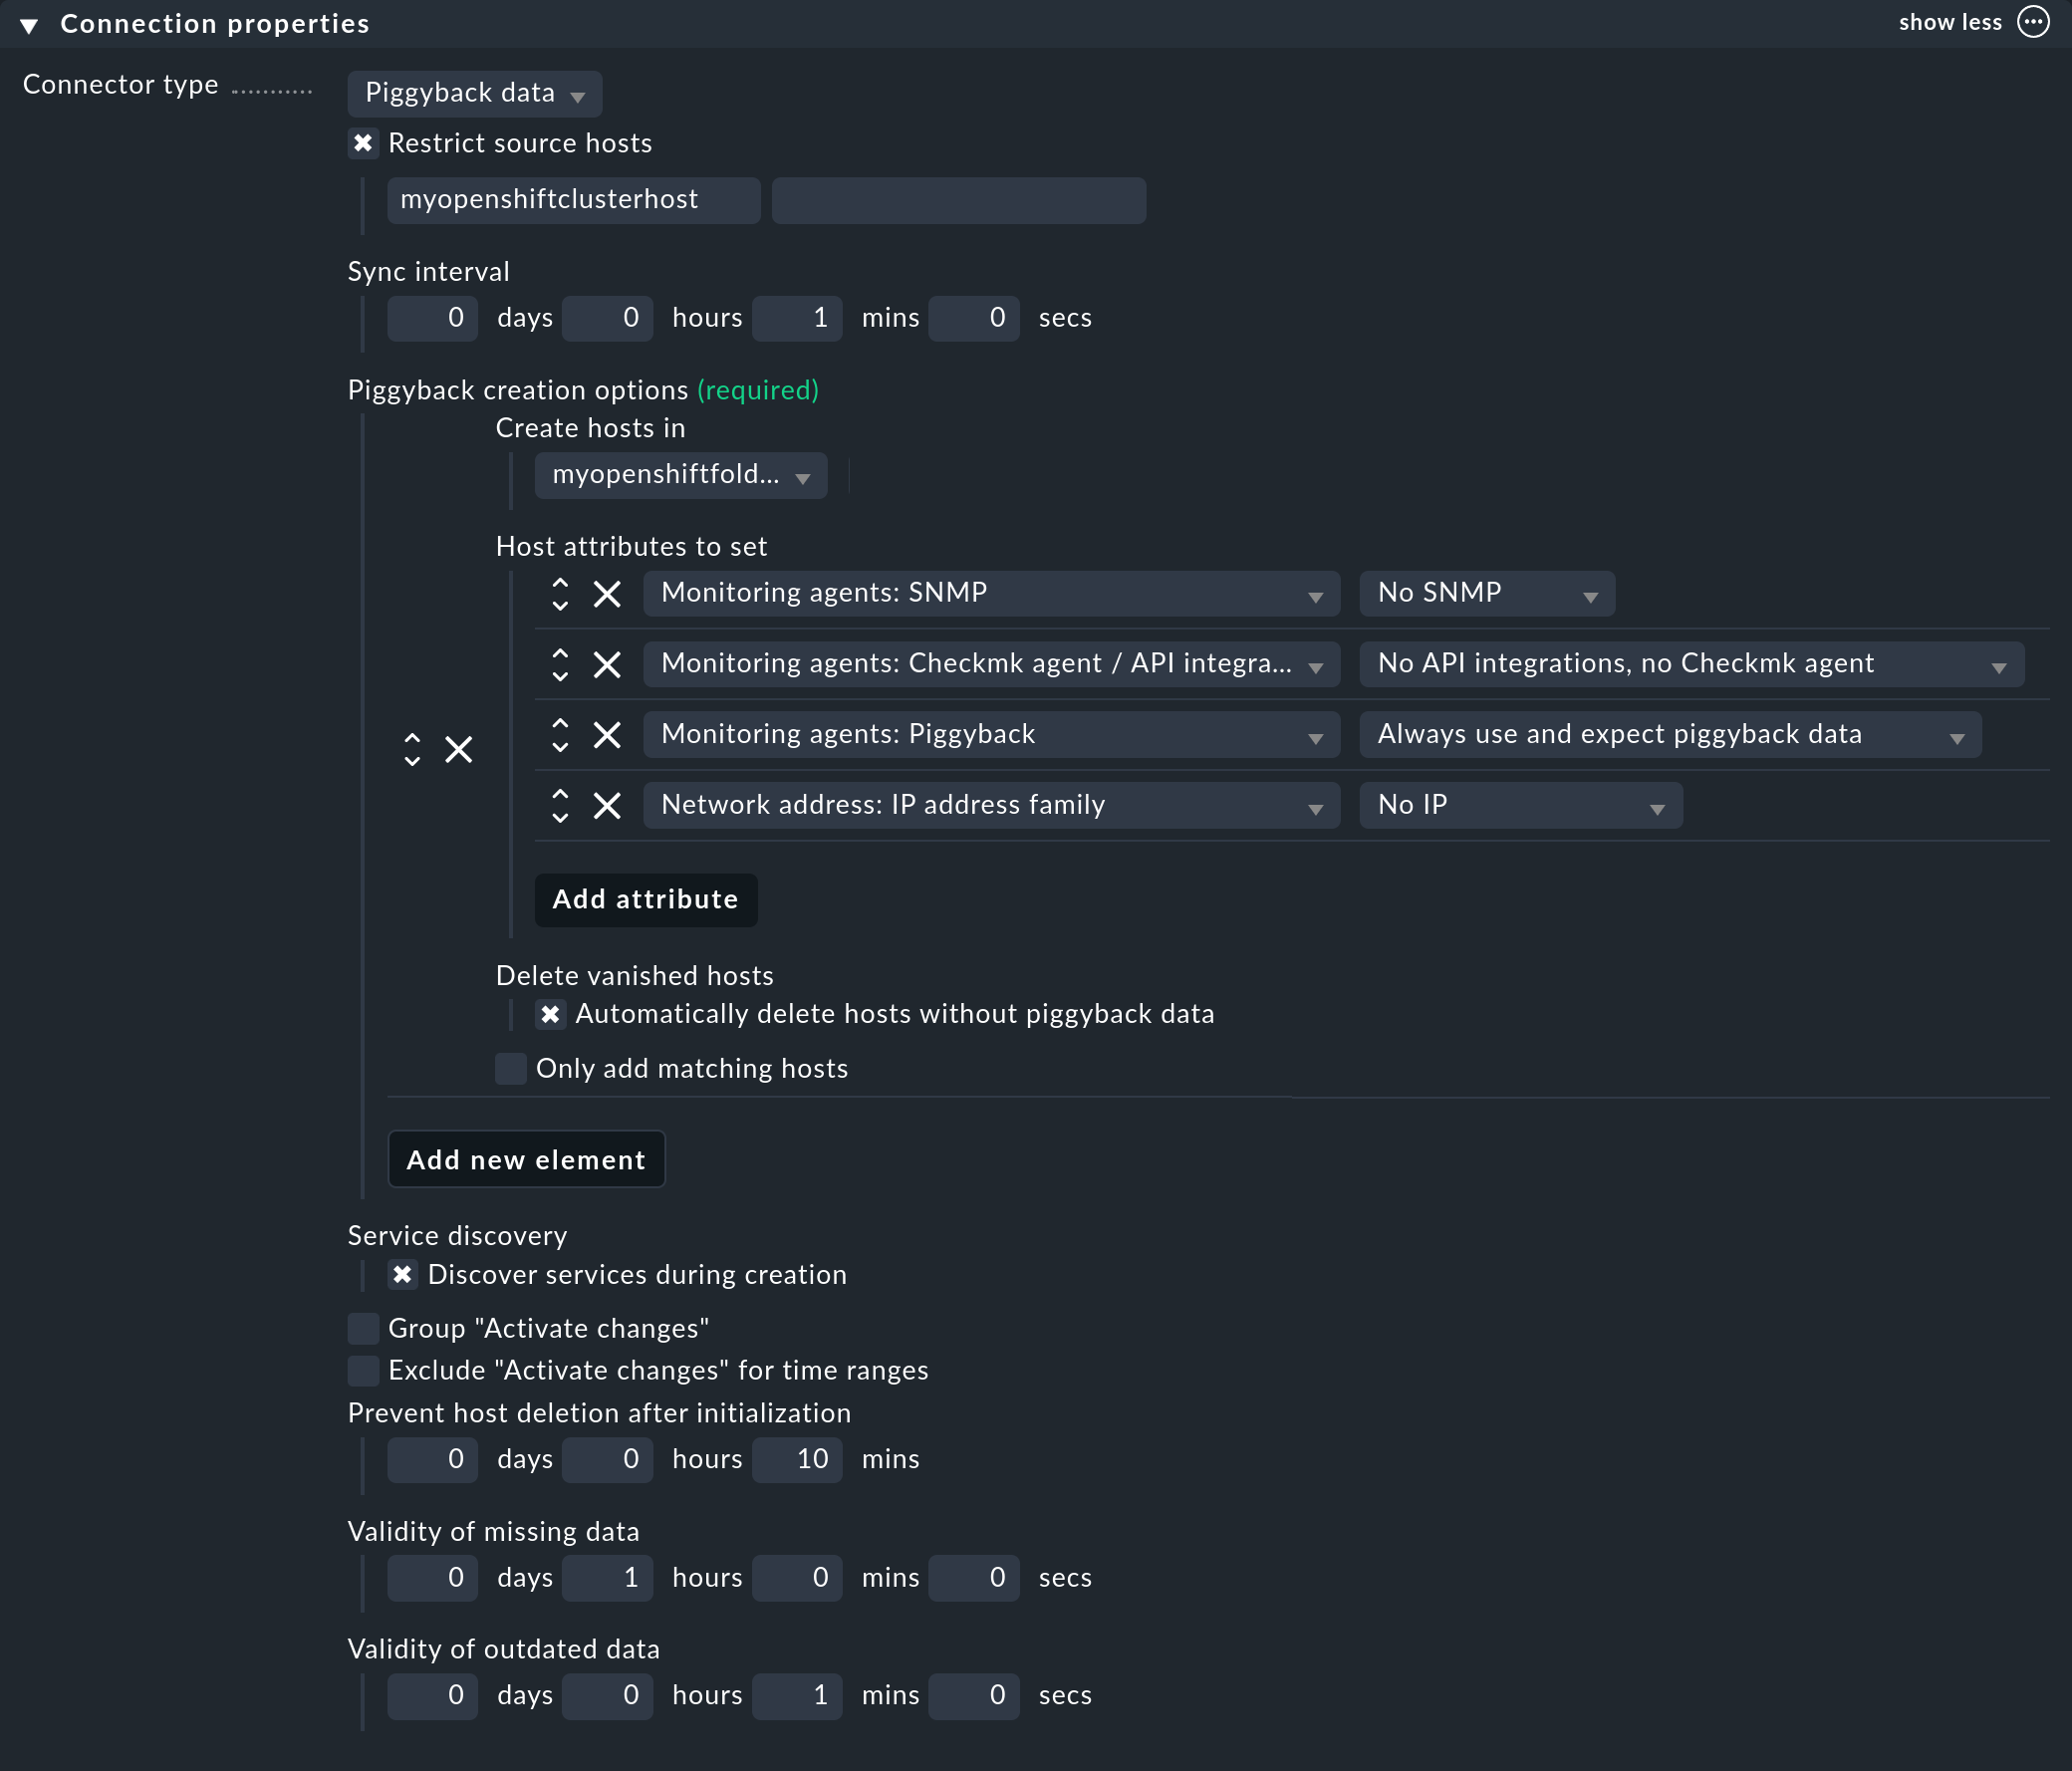
Task: Select the Collapse Connection properties expander
Action: pyautogui.click(x=32, y=23)
